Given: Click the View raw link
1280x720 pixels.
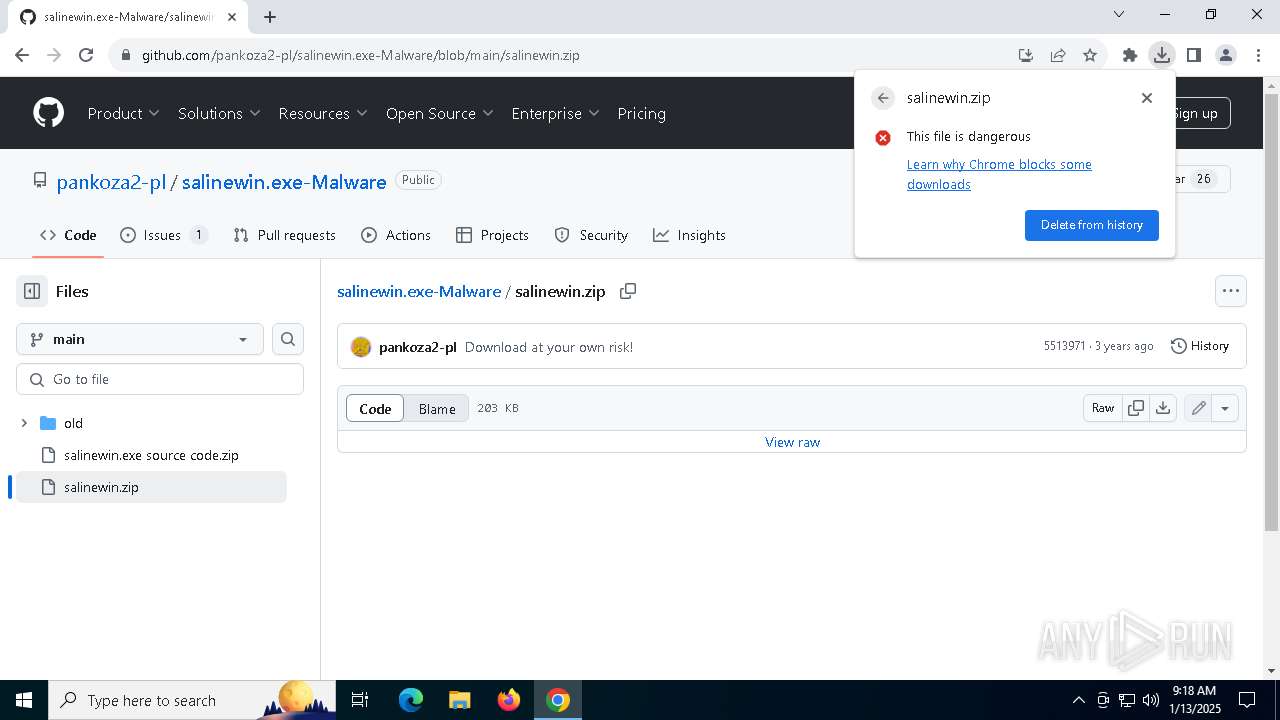Looking at the screenshot, I should pyautogui.click(x=792, y=442).
